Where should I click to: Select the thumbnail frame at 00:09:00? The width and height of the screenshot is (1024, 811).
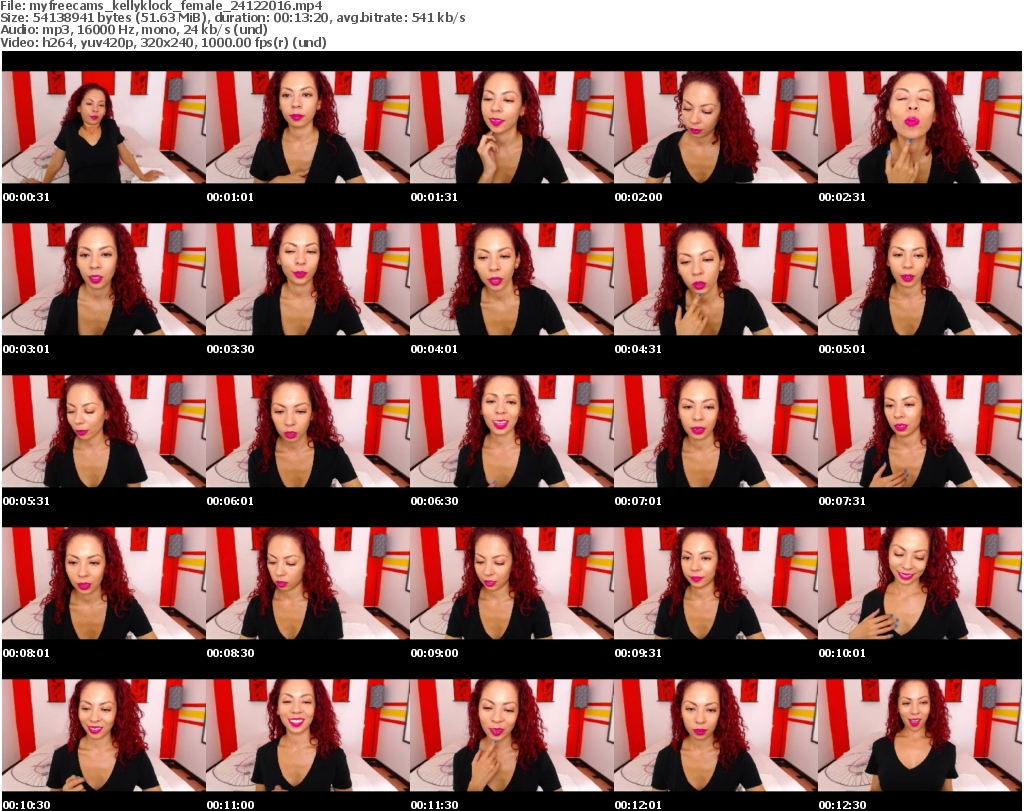511,584
